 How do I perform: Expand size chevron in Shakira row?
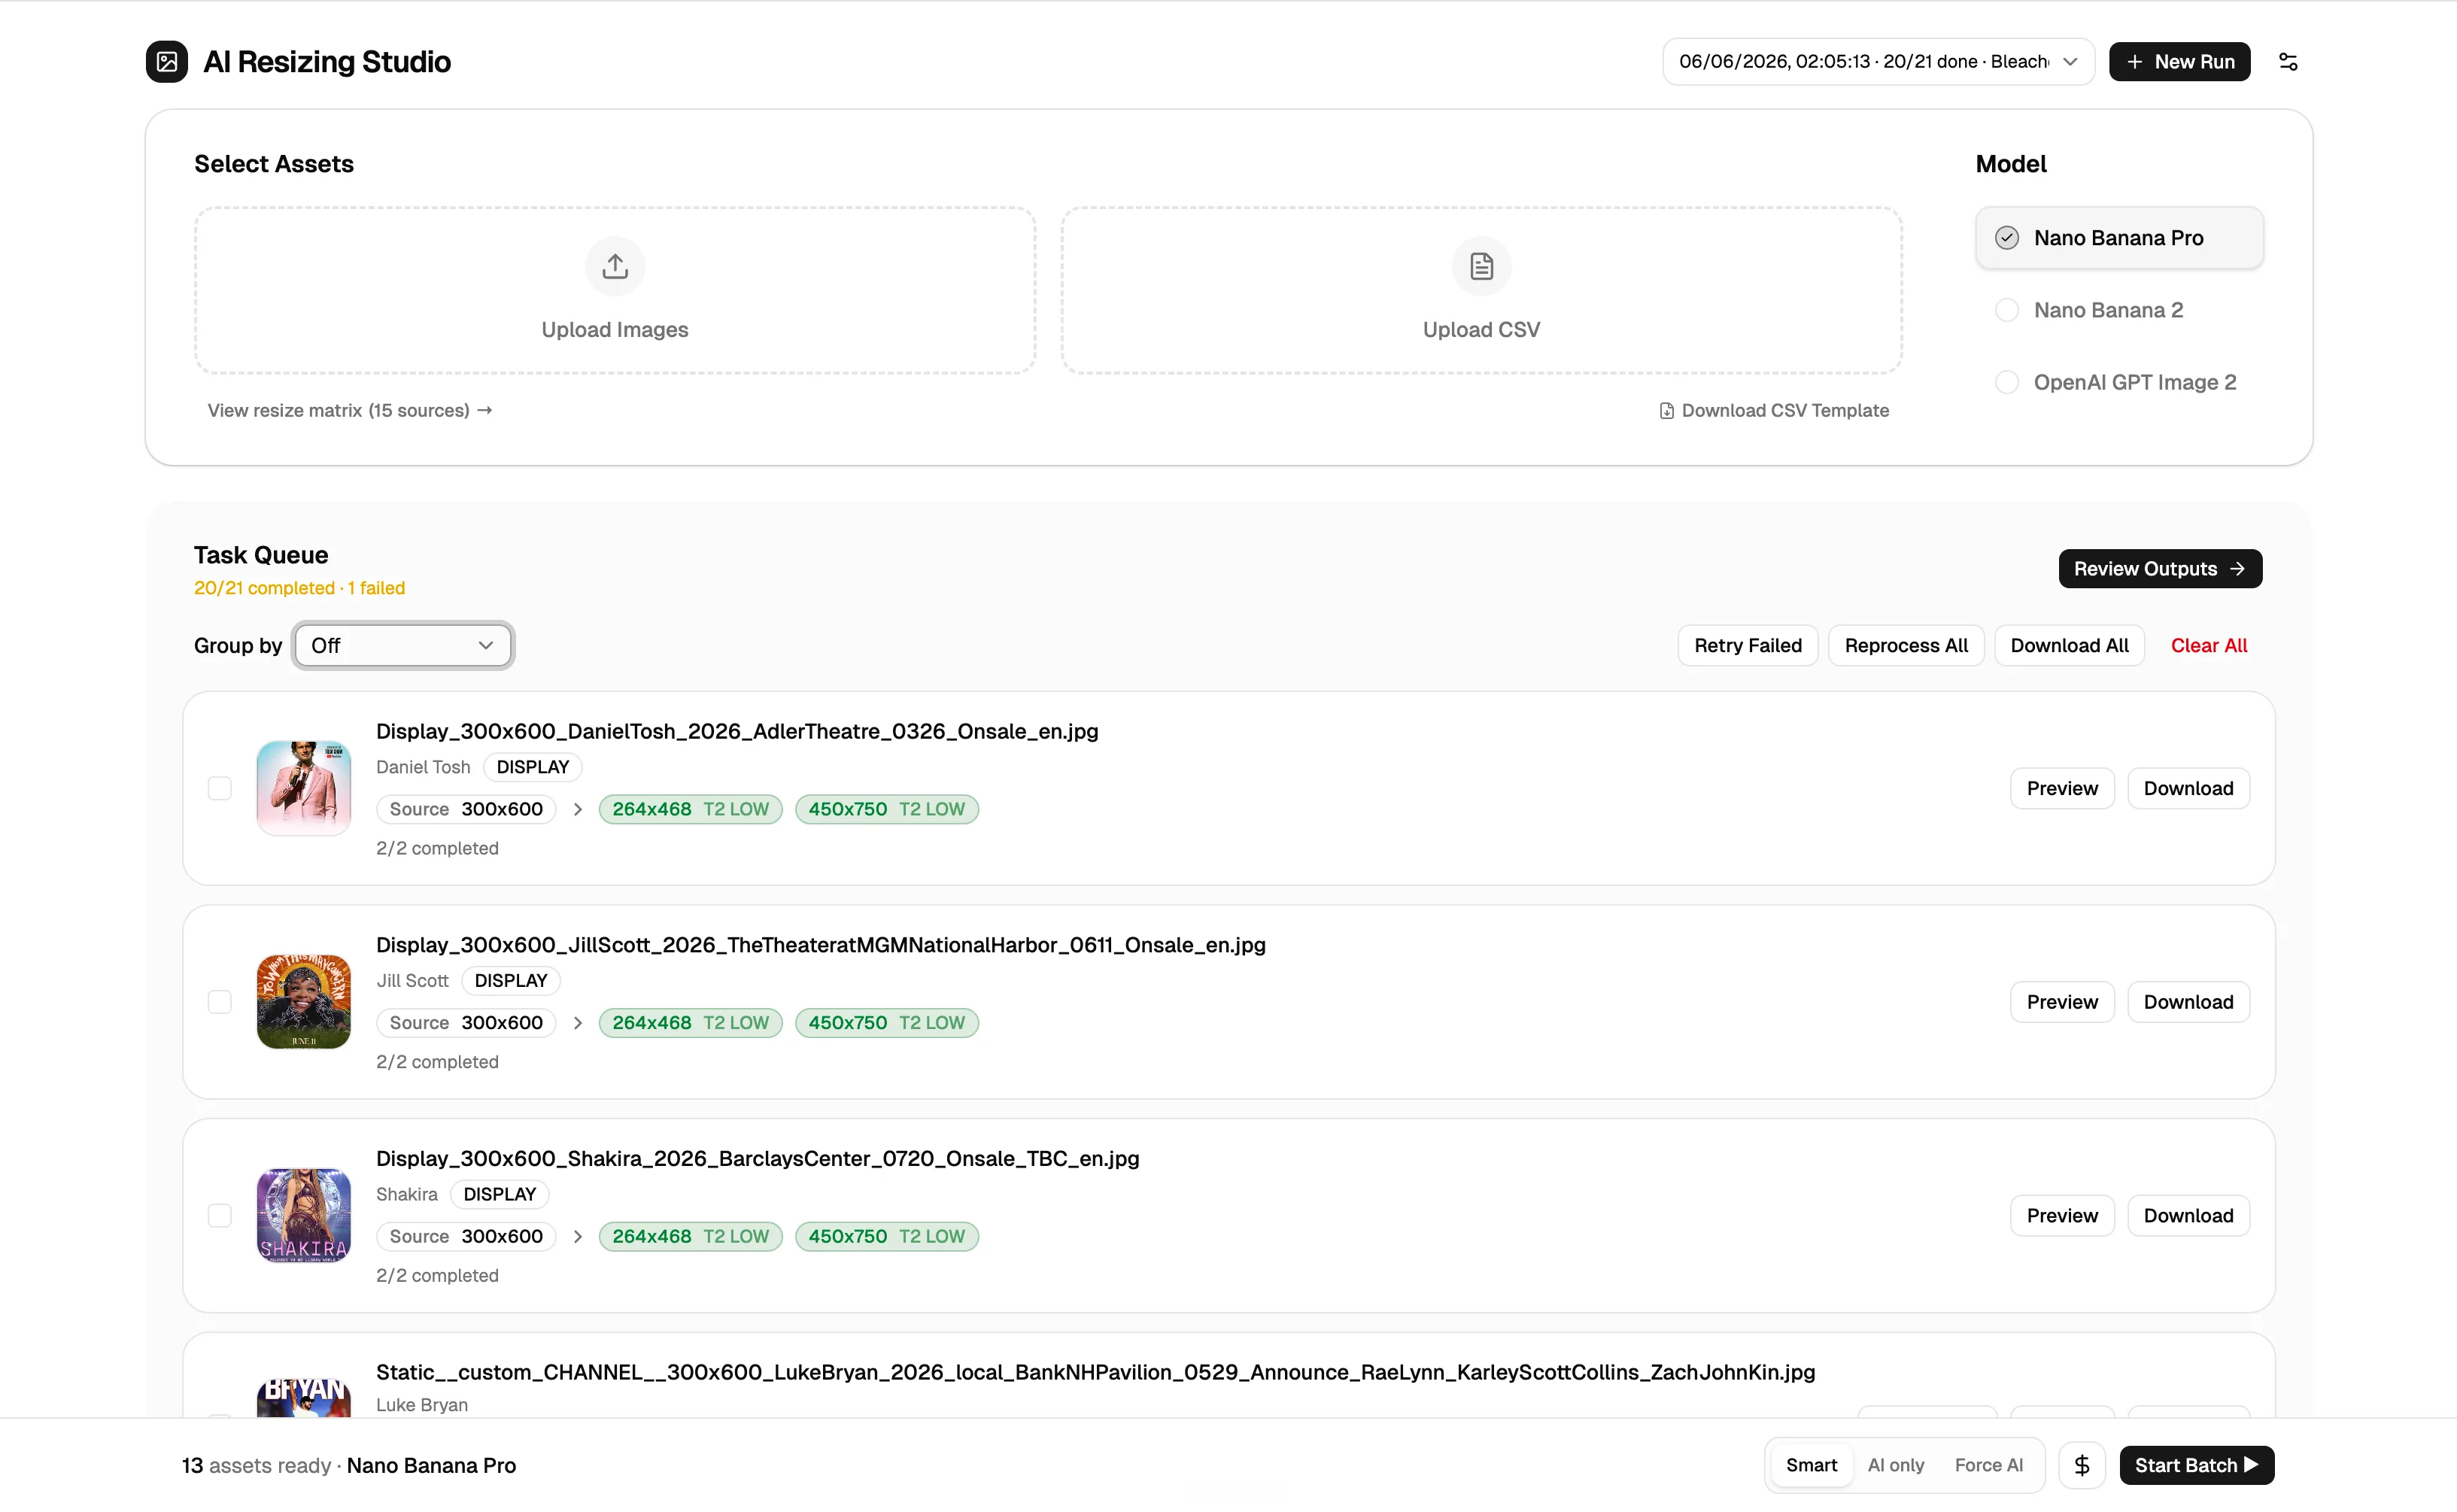577,1236
